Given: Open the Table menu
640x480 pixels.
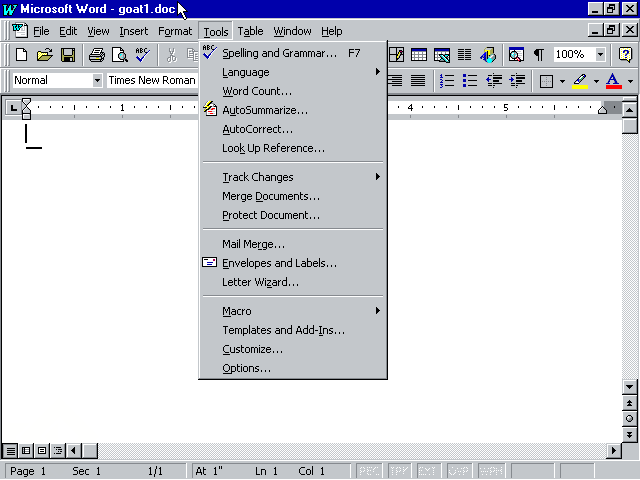Looking at the screenshot, I should click(250, 31).
